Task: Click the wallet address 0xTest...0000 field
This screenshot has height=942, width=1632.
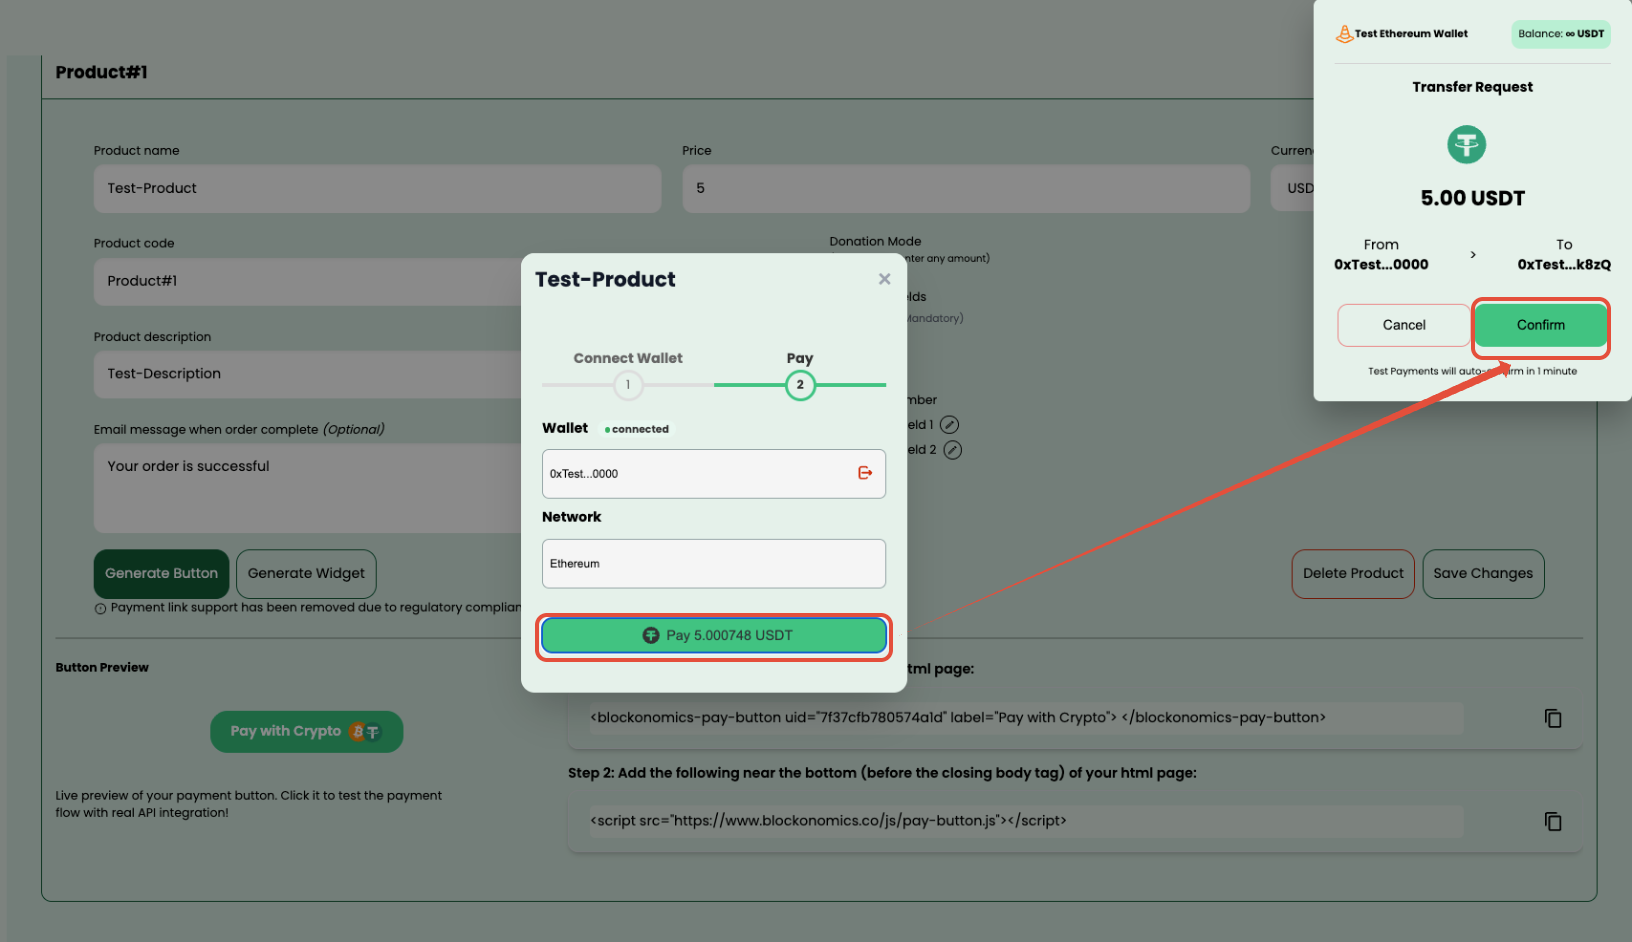Action: 714,474
